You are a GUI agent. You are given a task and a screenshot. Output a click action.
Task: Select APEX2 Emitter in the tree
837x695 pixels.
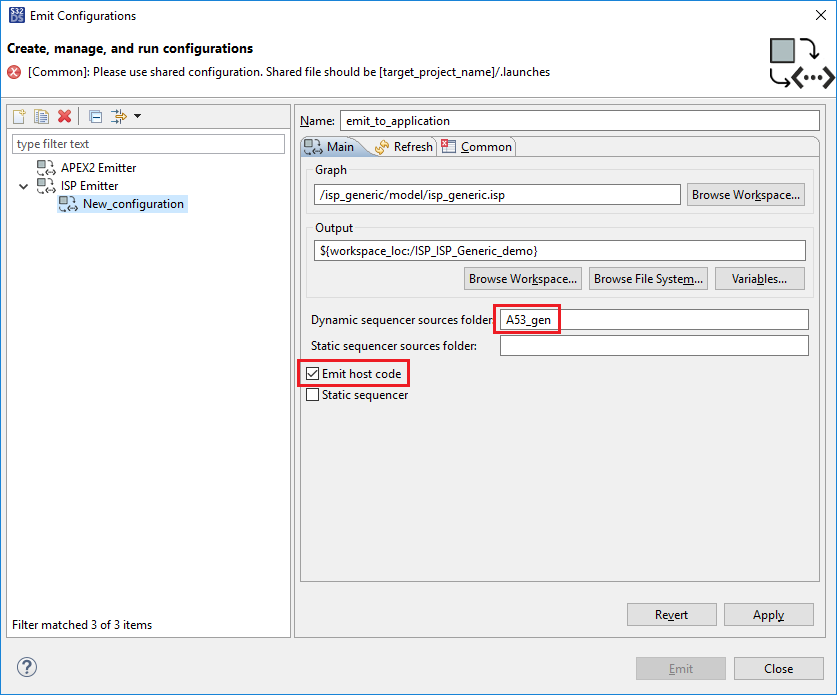click(99, 168)
